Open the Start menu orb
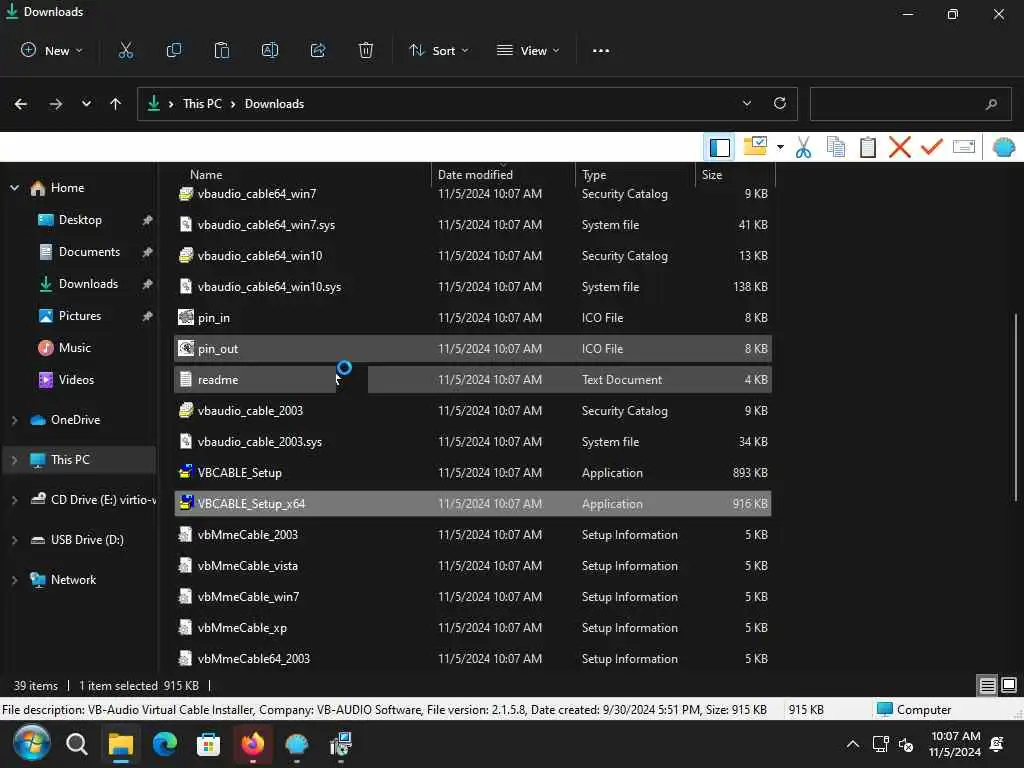 click(x=31, y=744)
